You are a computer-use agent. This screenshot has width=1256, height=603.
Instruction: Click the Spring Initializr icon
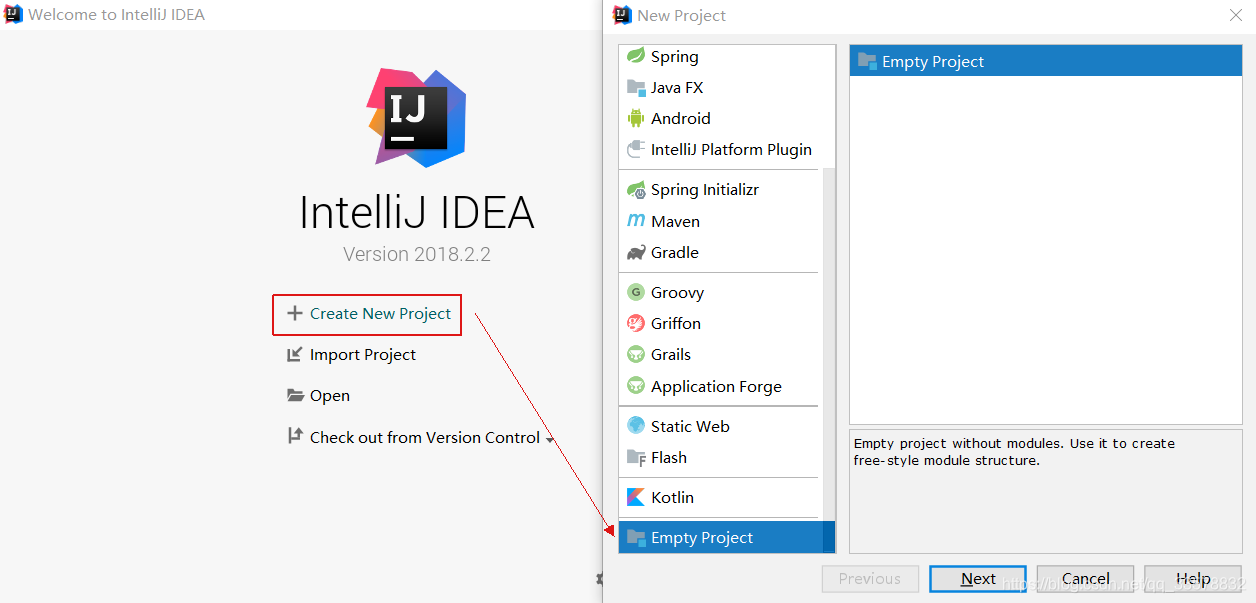635,189
